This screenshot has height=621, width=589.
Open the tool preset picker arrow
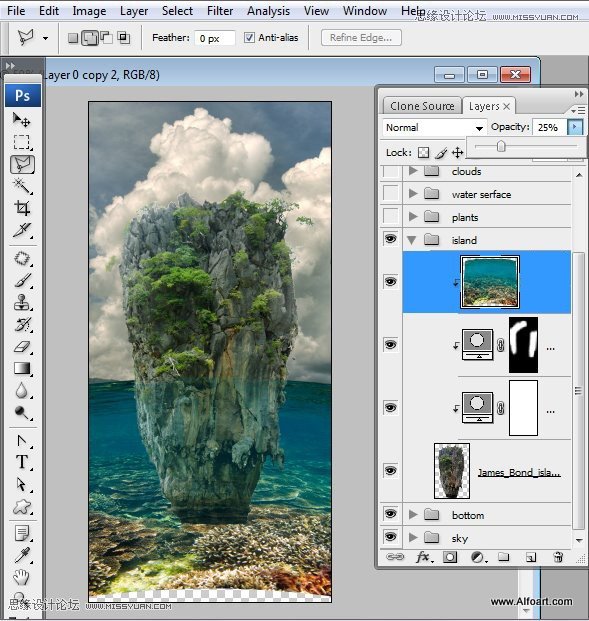pos(46,38)
